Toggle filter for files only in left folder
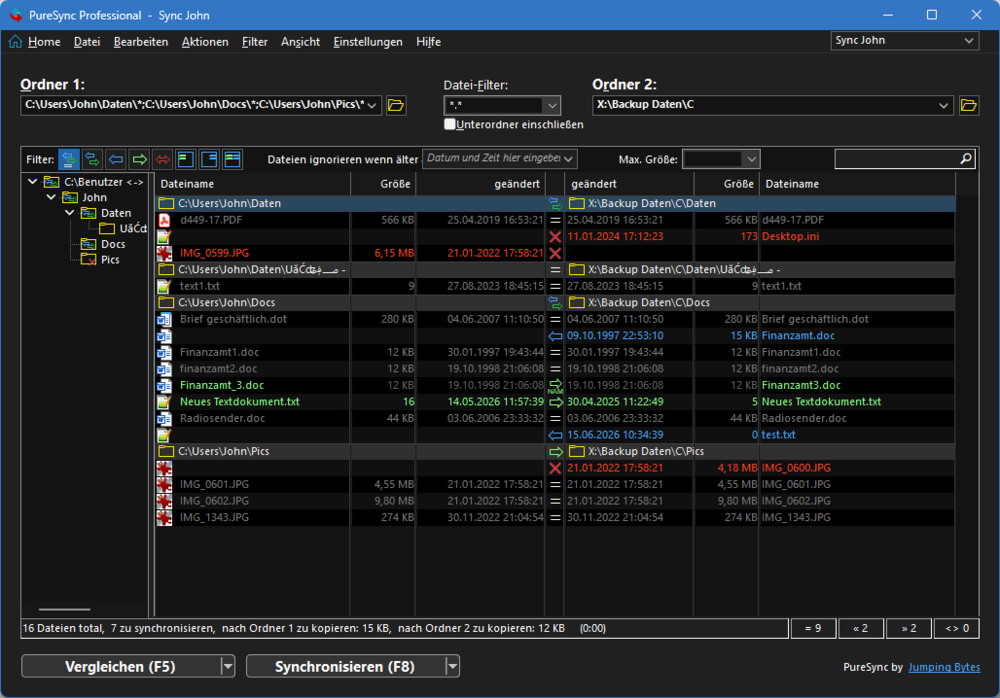 point(186,159)
